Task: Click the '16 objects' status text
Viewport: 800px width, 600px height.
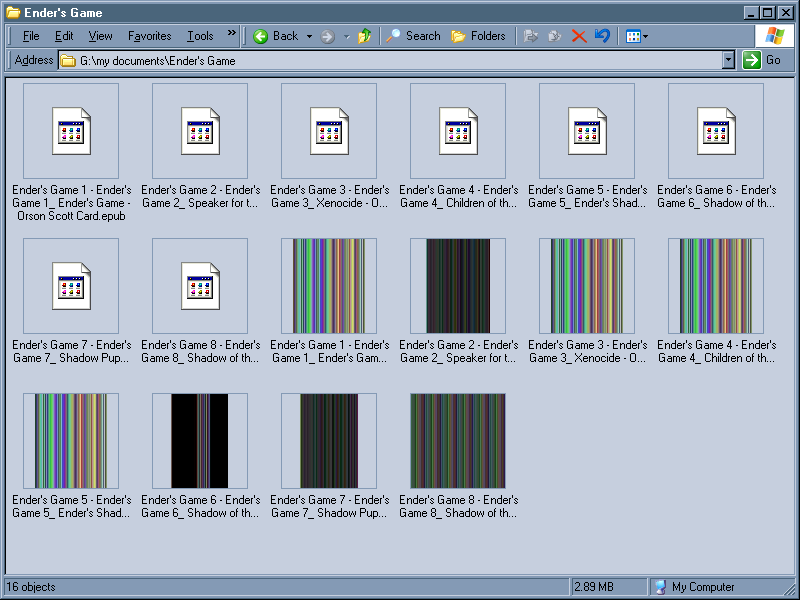Action: [x=31, y=587]
